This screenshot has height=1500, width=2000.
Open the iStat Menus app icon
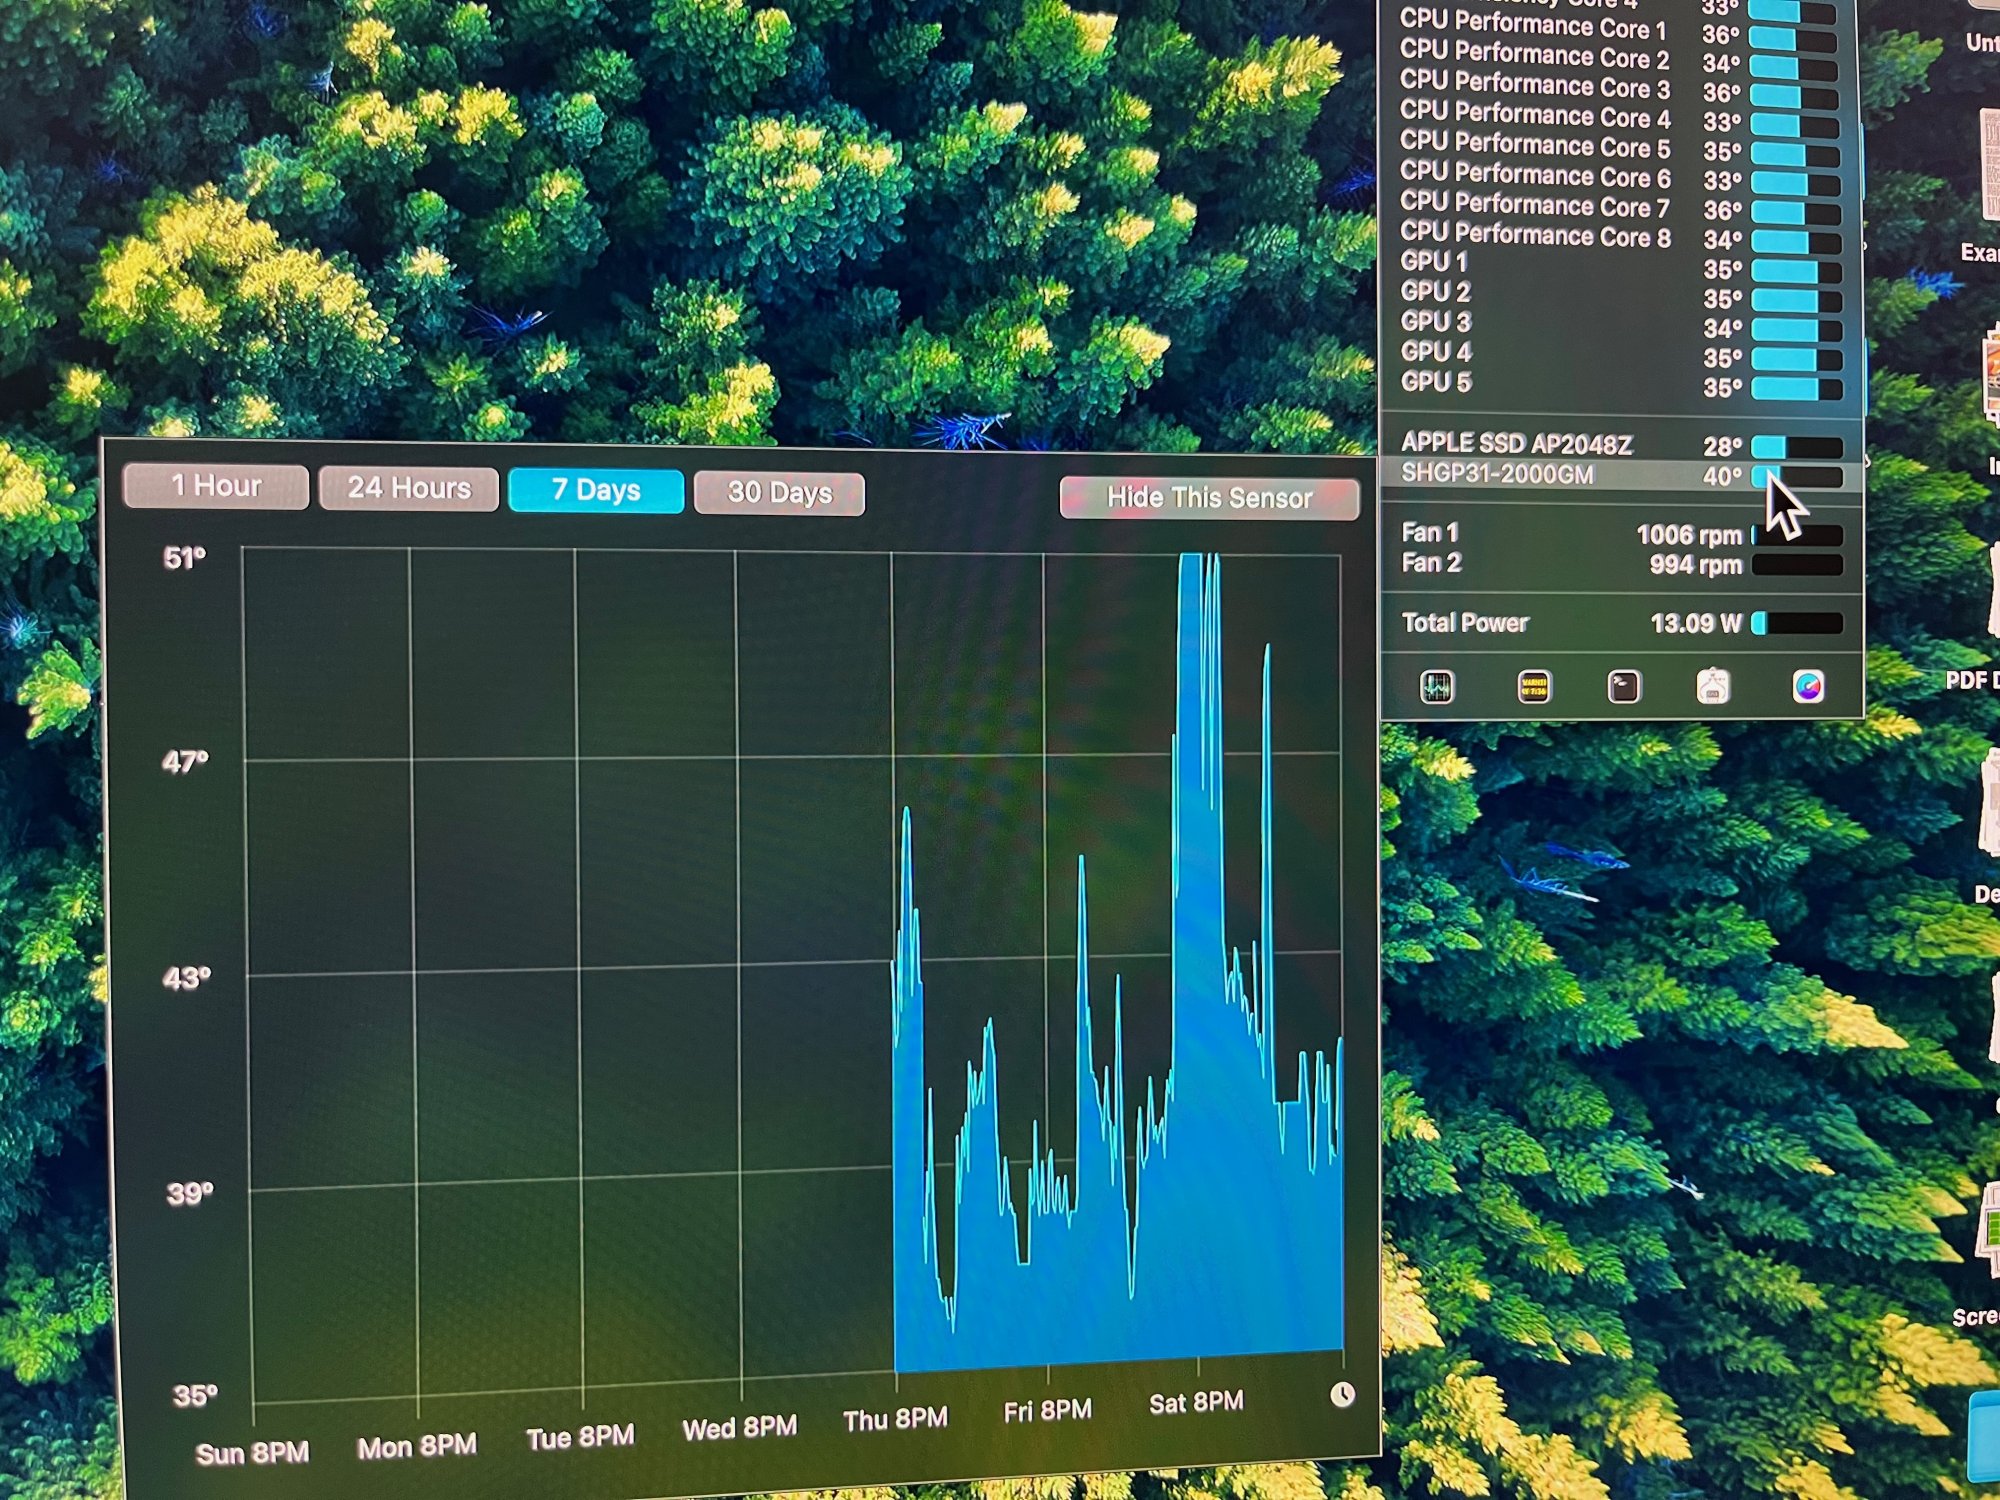(1808, 686)
